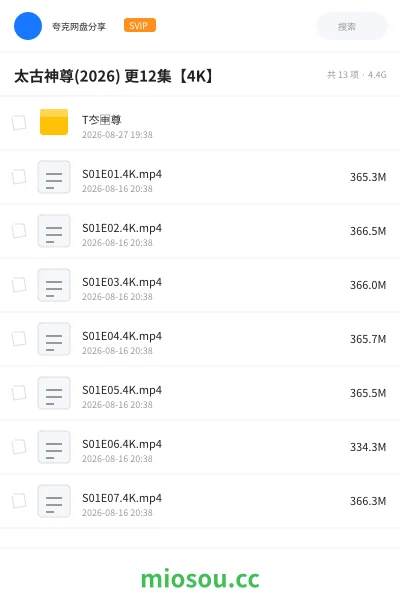Click the S01E05.4K.mp4 file icon

tap(54, 393)
